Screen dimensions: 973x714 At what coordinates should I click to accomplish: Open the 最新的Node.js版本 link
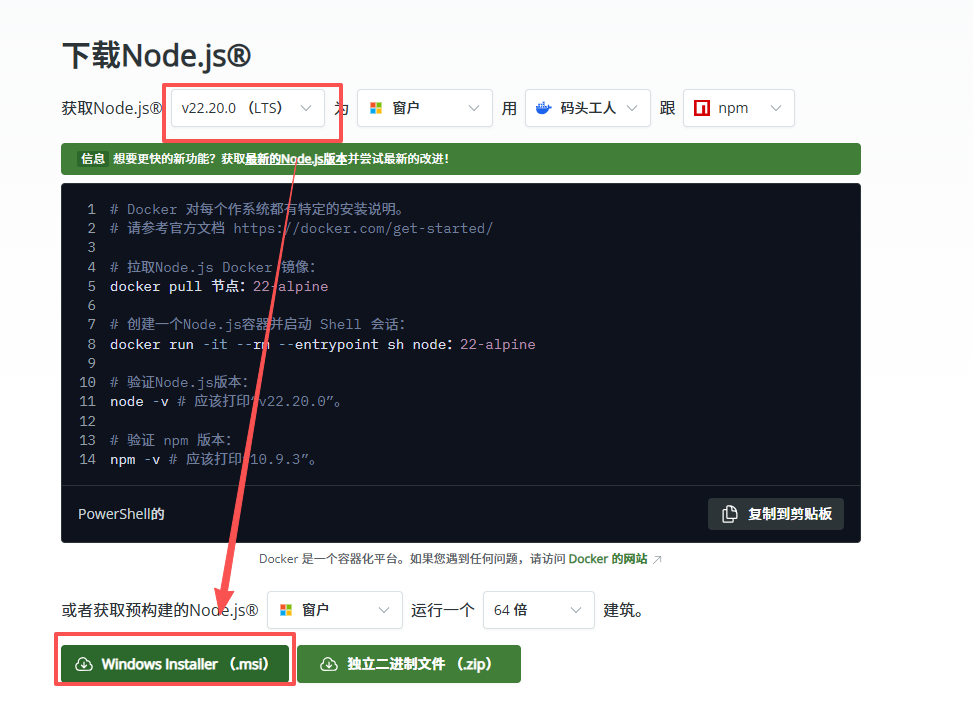[x=296, y=159]
